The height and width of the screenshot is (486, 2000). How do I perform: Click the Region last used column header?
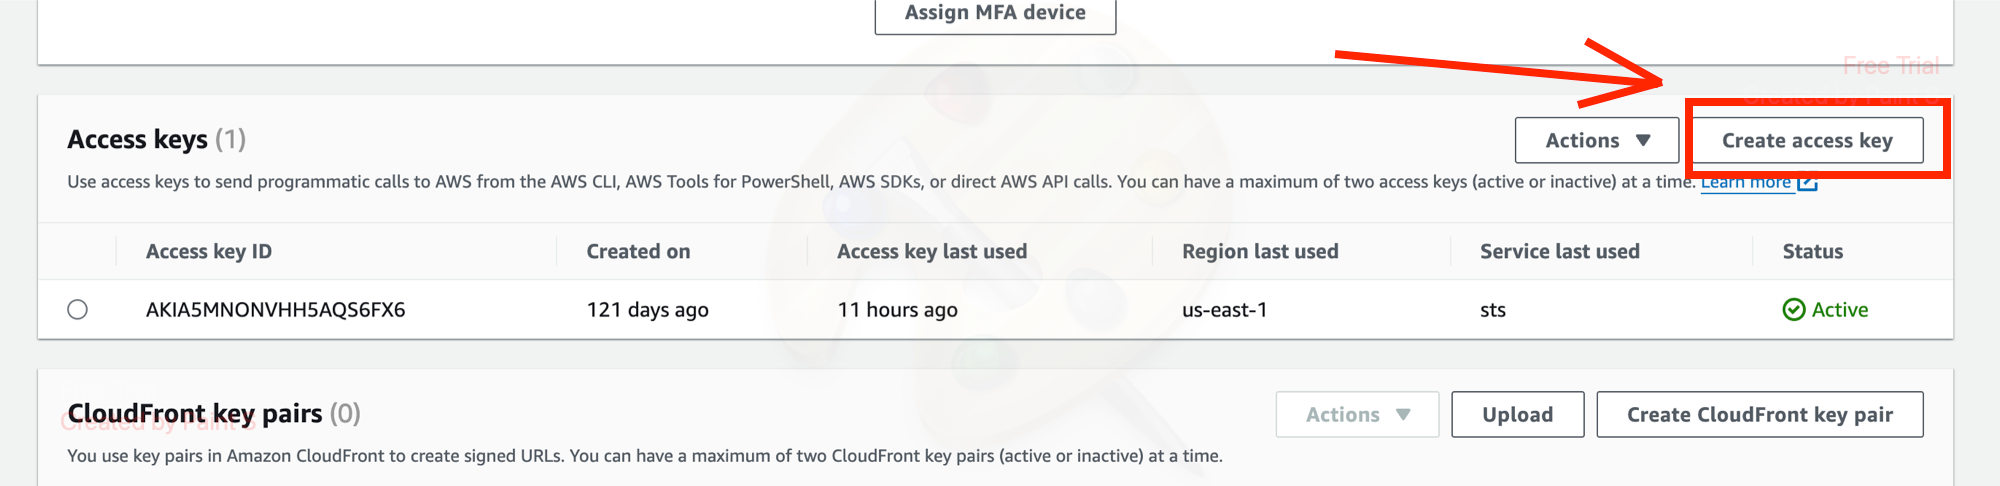click(x=1260, y=252)
